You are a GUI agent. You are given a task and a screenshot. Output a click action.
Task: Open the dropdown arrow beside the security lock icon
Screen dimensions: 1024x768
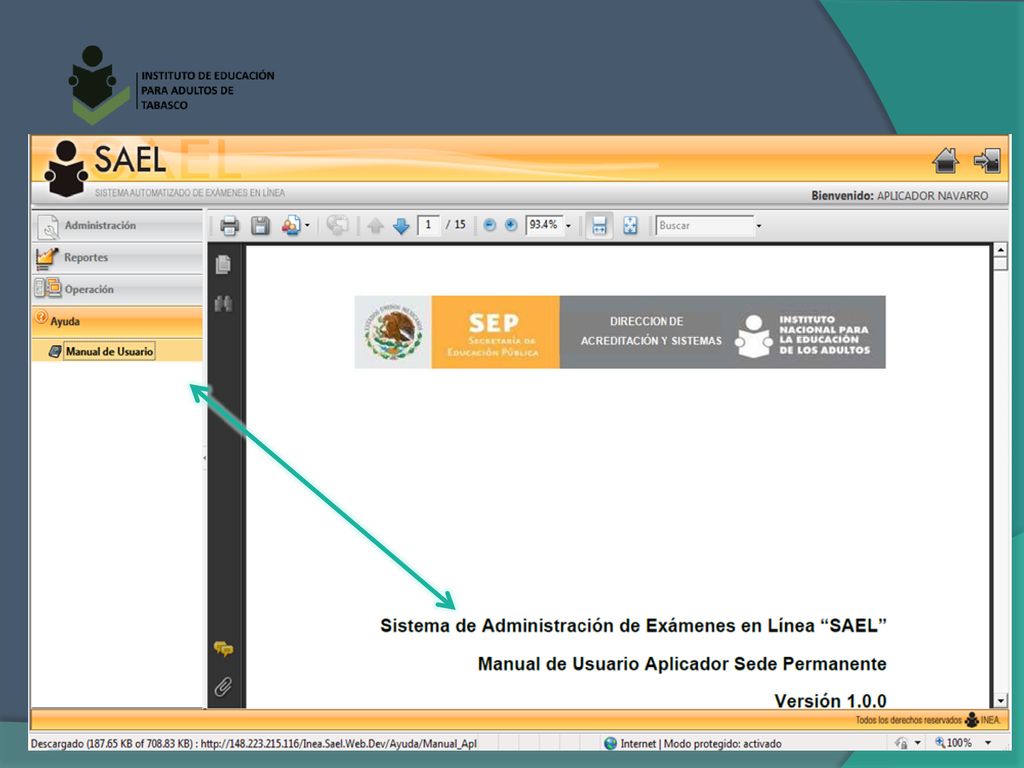[x=918, y=743]
